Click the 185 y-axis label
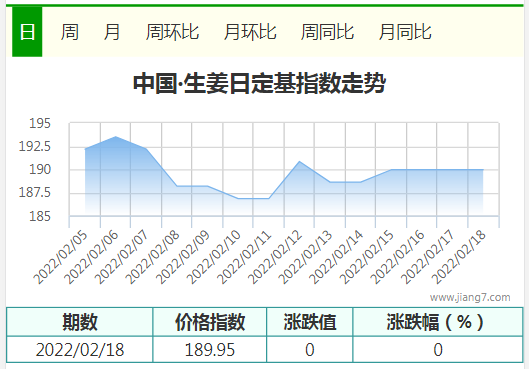The image size is (529, 369). pos(40,216)
